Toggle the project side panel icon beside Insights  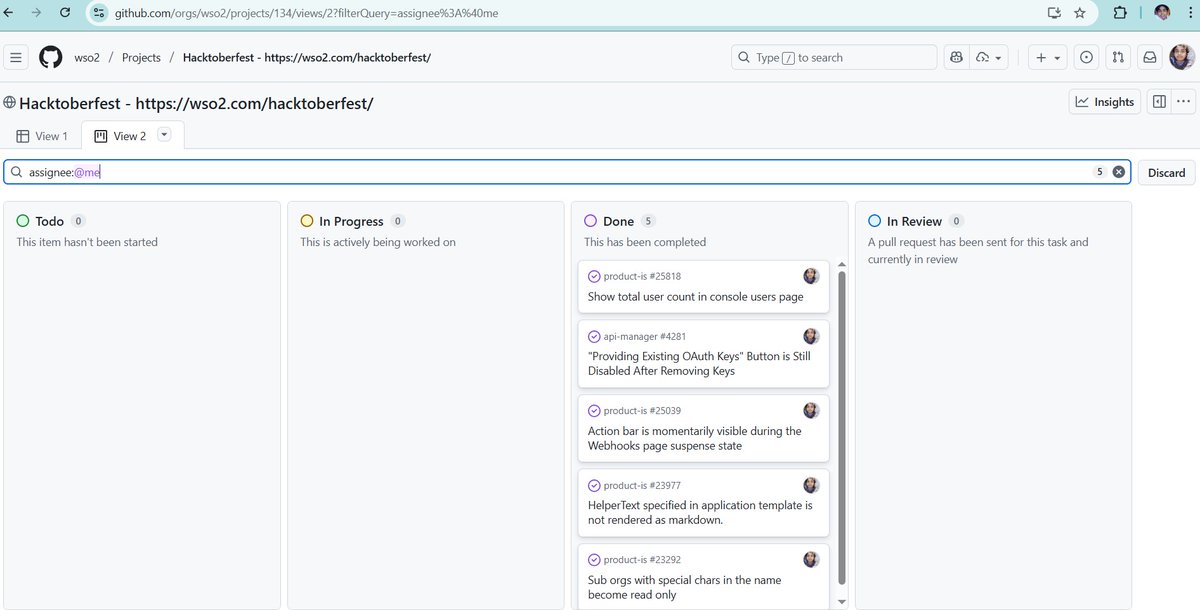pos(1159,101)
